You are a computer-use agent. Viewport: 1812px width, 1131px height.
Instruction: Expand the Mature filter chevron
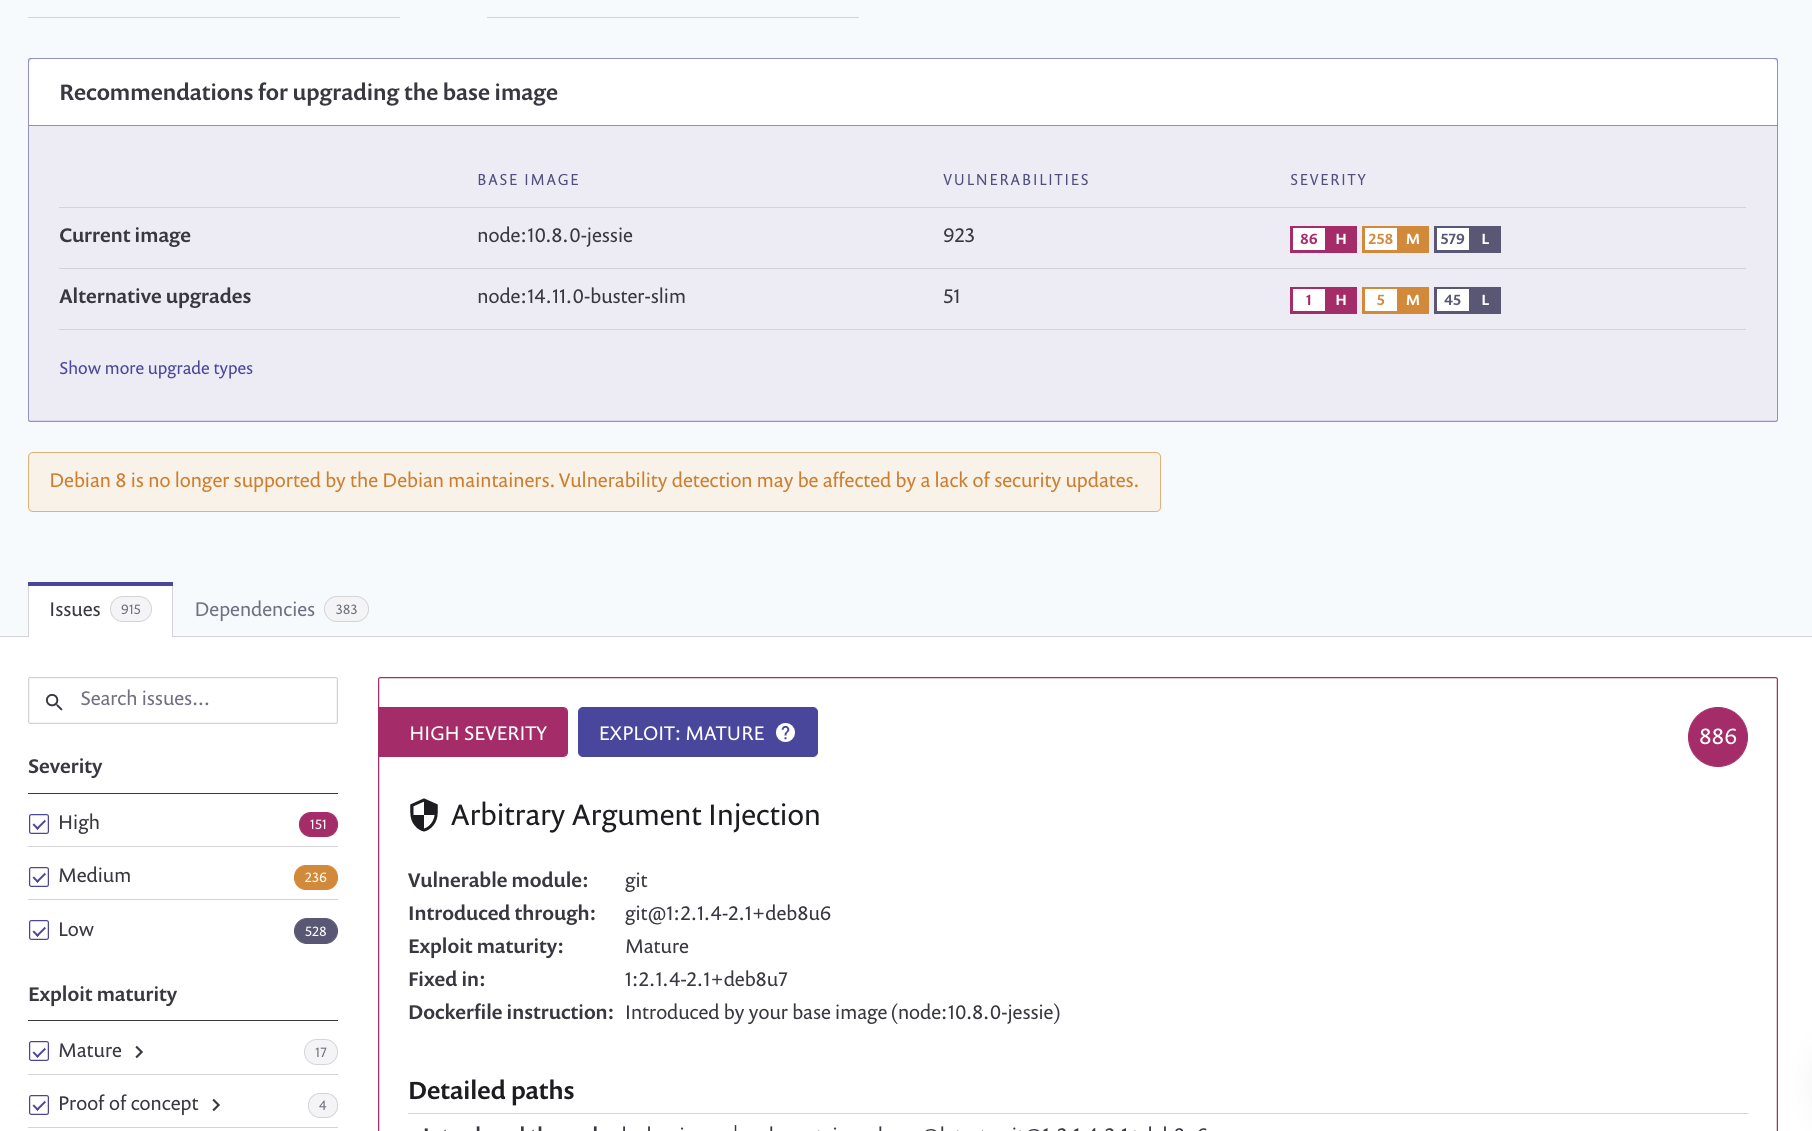tap(139, 1052)
